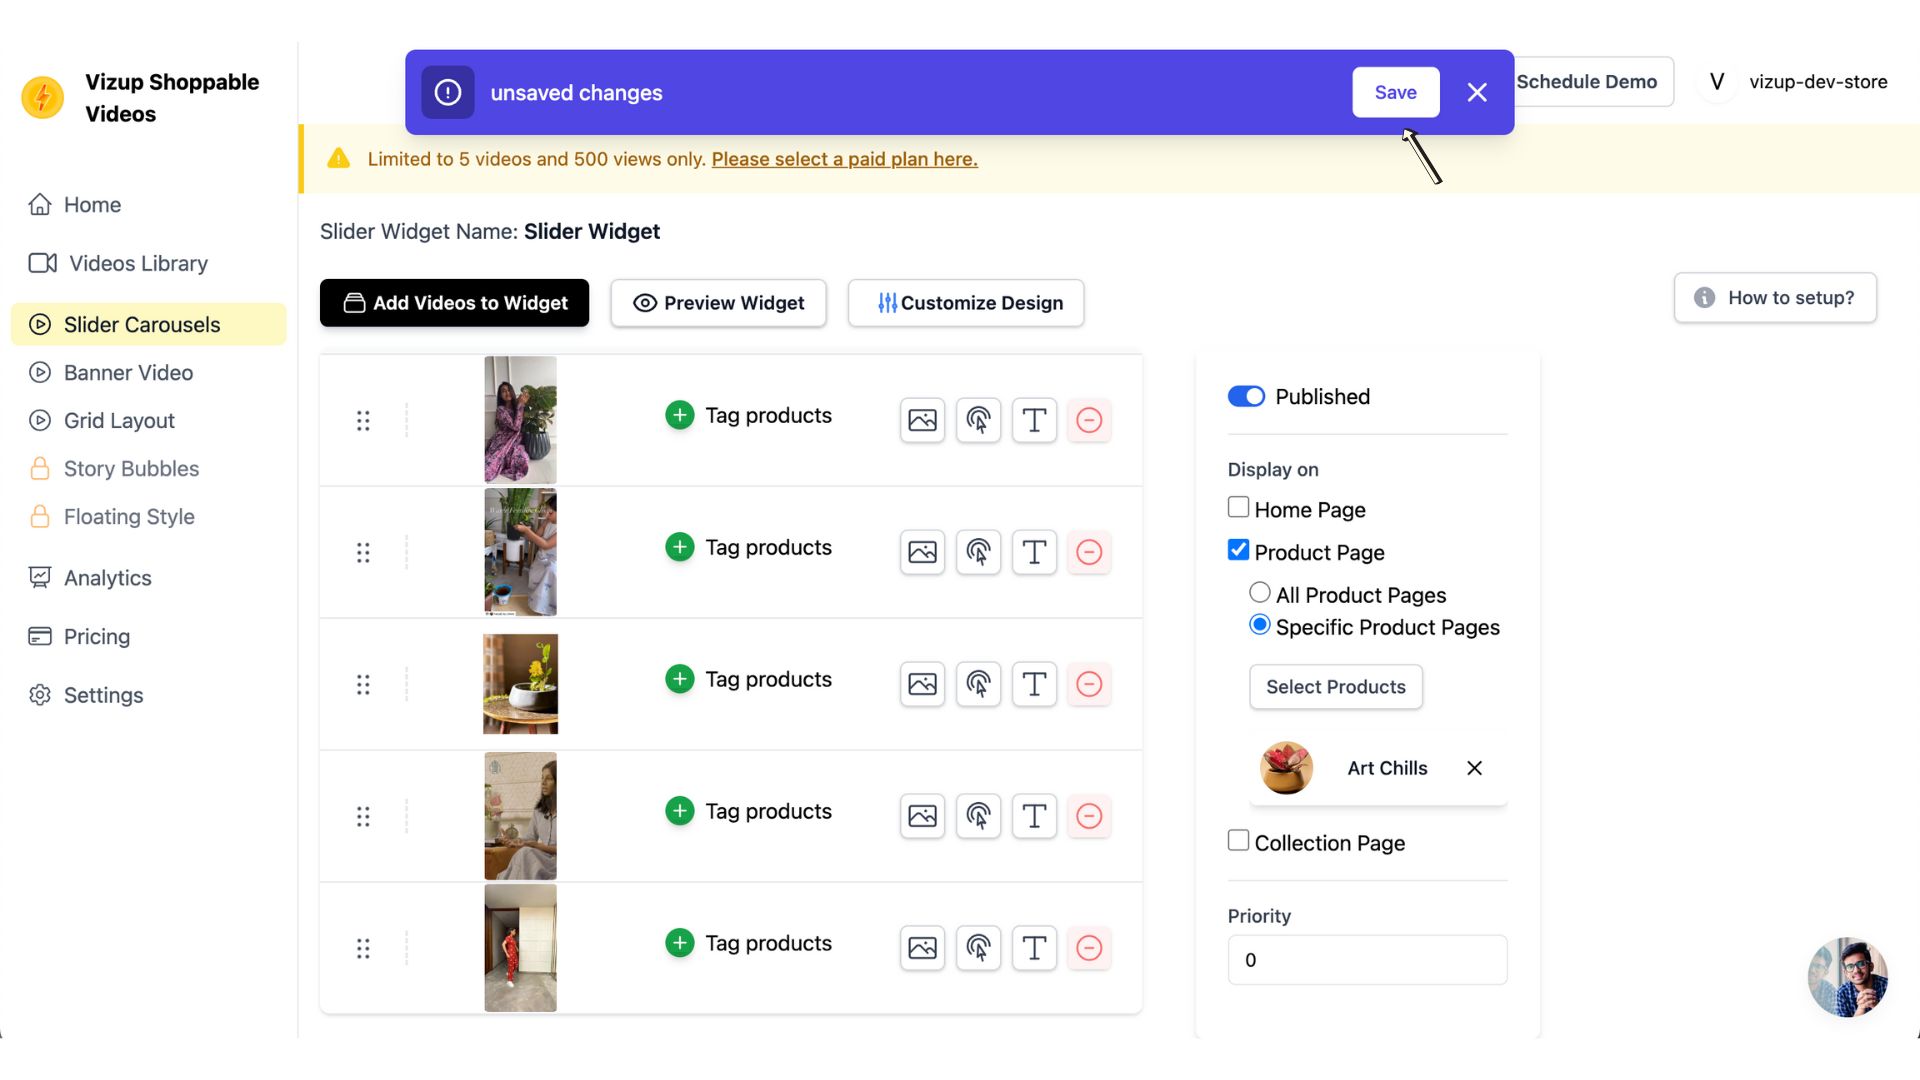Enable the Home Page checkbox
This screenshot has width=1920, height=1080.
point(1237,509)
